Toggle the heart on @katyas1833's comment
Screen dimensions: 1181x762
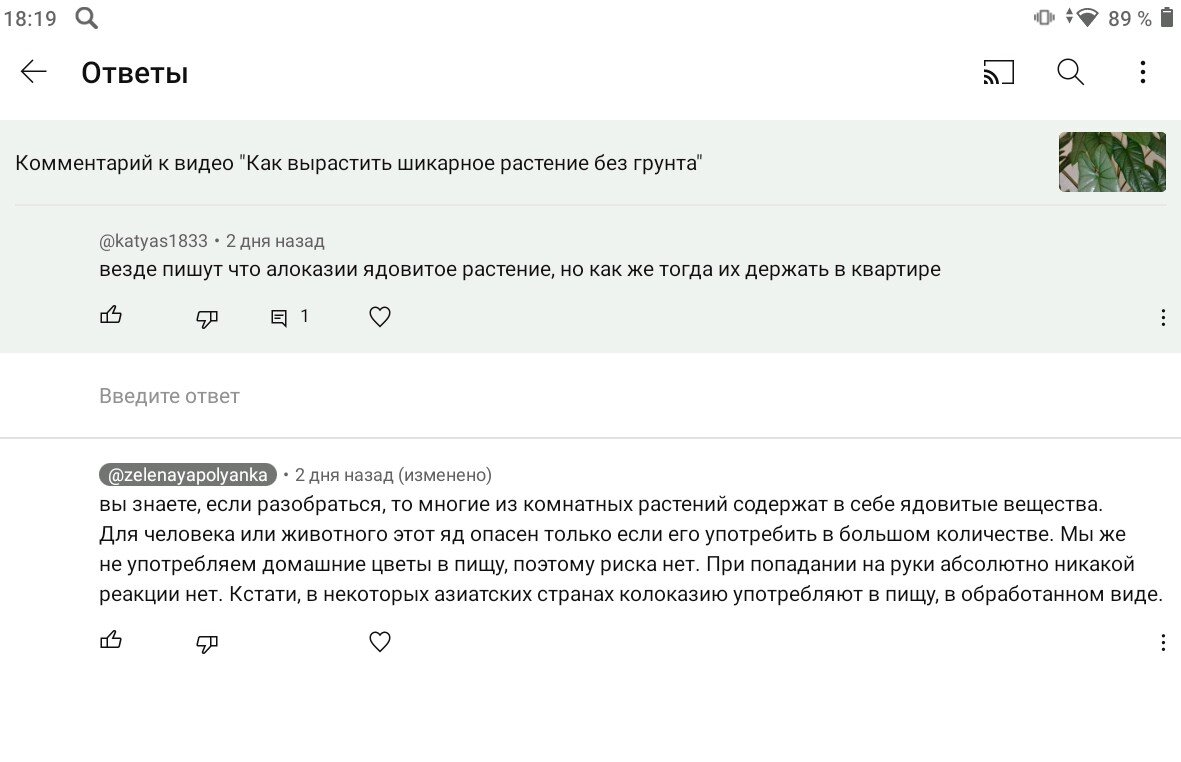click(379, 316)
